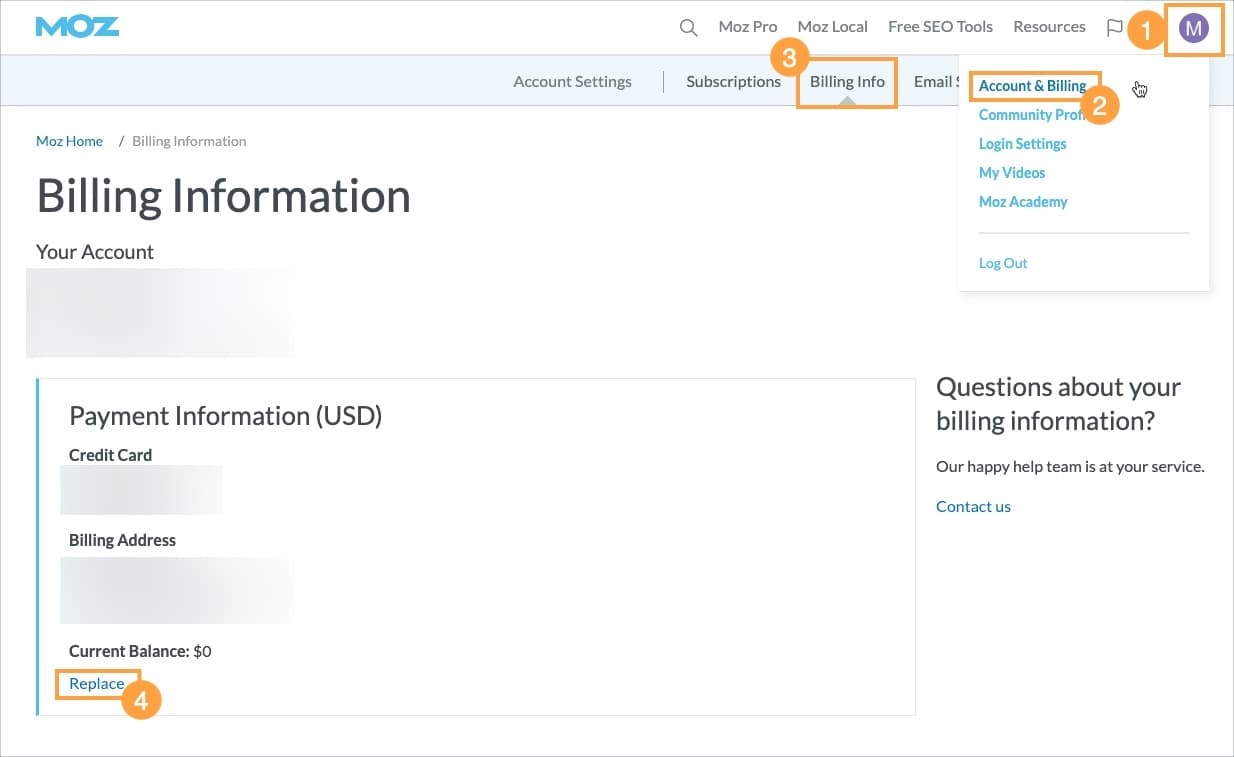Click the Moz logo
Viewport: 1234px width, 757px height.
pos(76,27)
